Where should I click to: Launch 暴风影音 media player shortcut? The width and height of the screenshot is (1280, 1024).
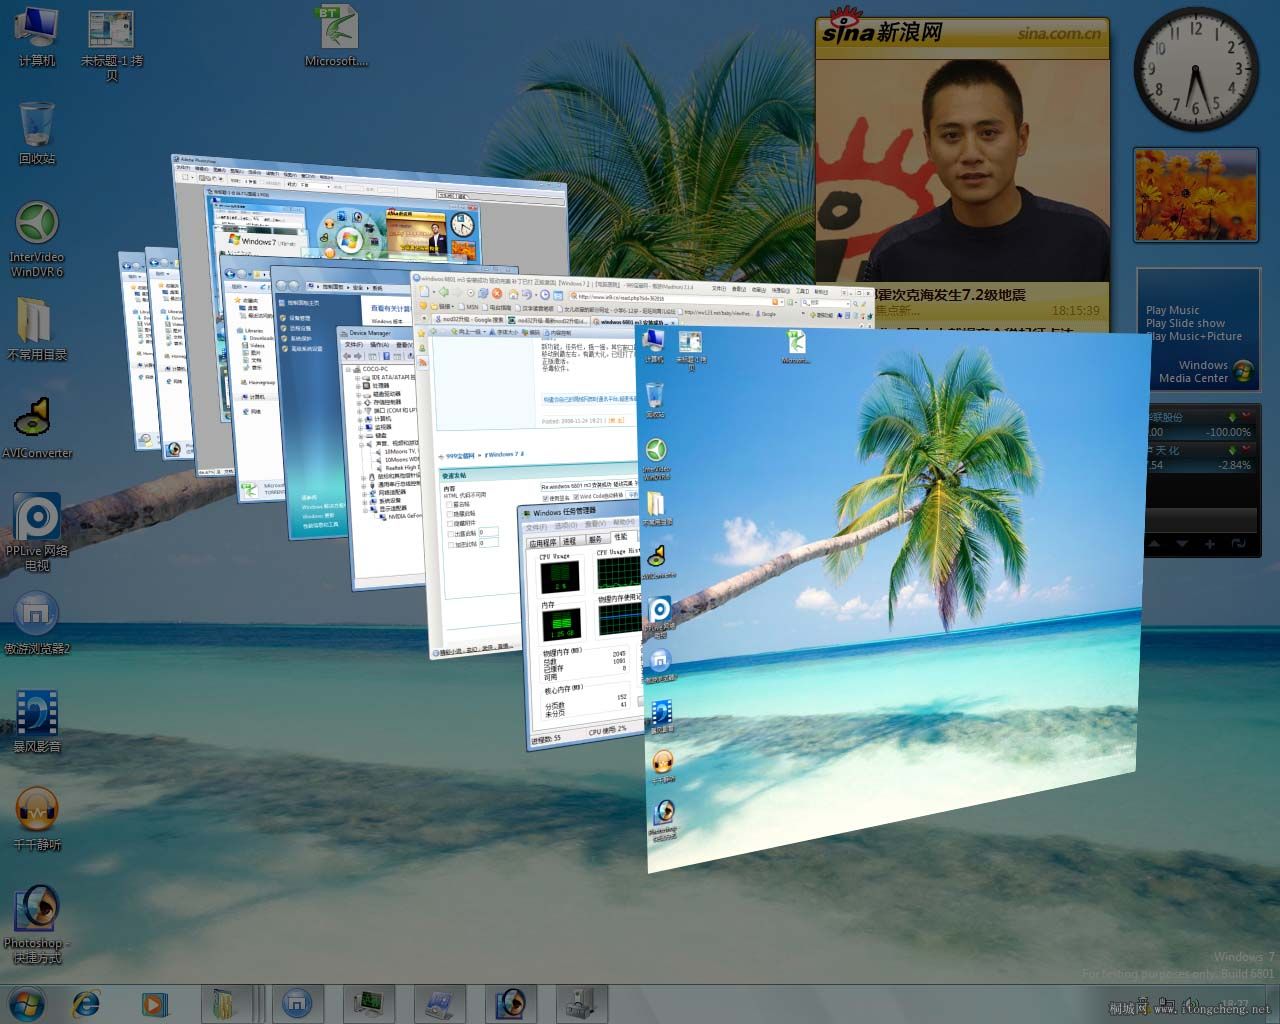37,721
